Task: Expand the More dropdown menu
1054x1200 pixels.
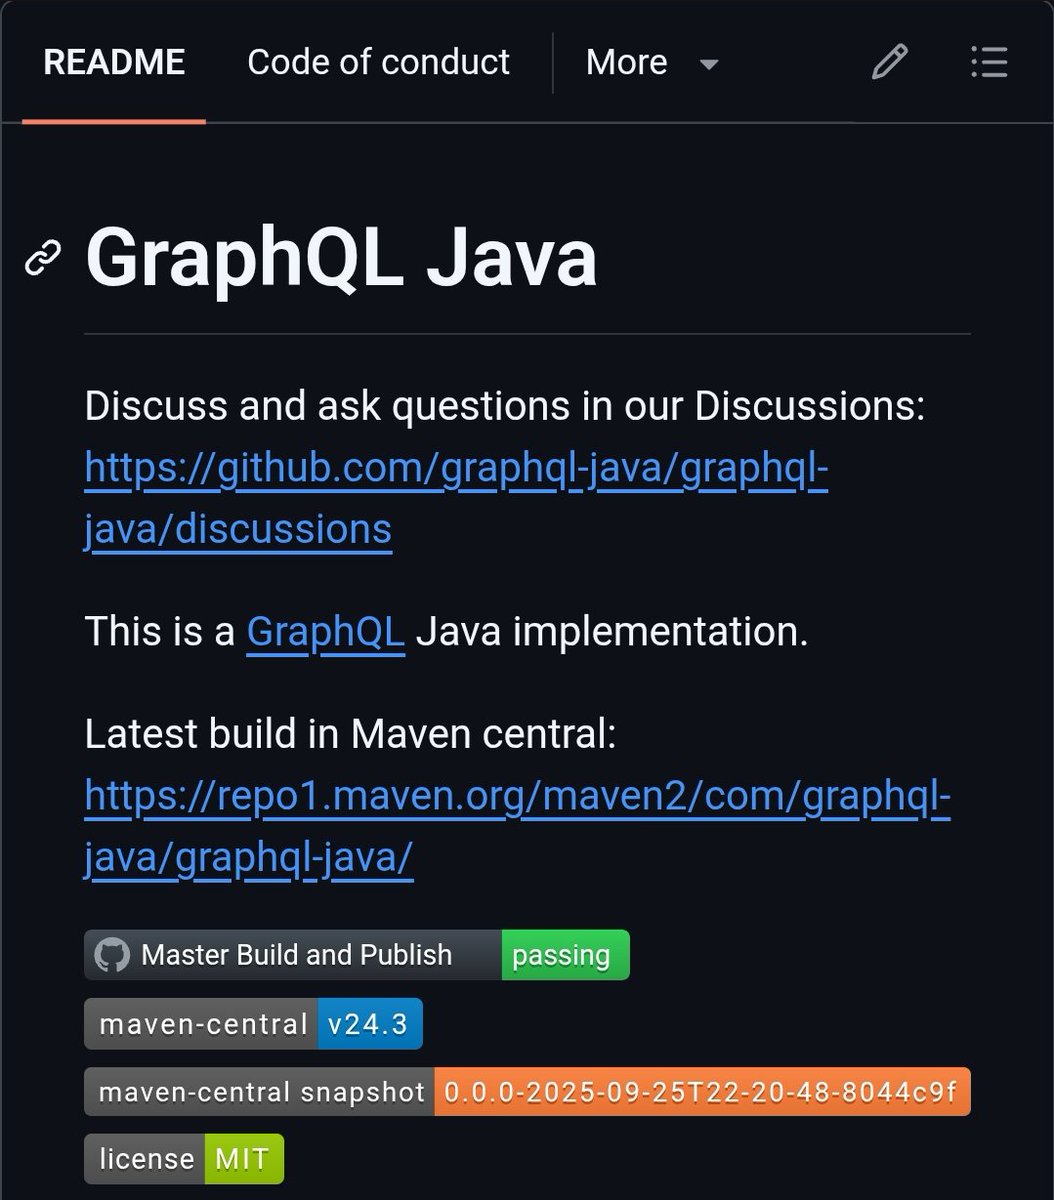Action: click(652, 62)
